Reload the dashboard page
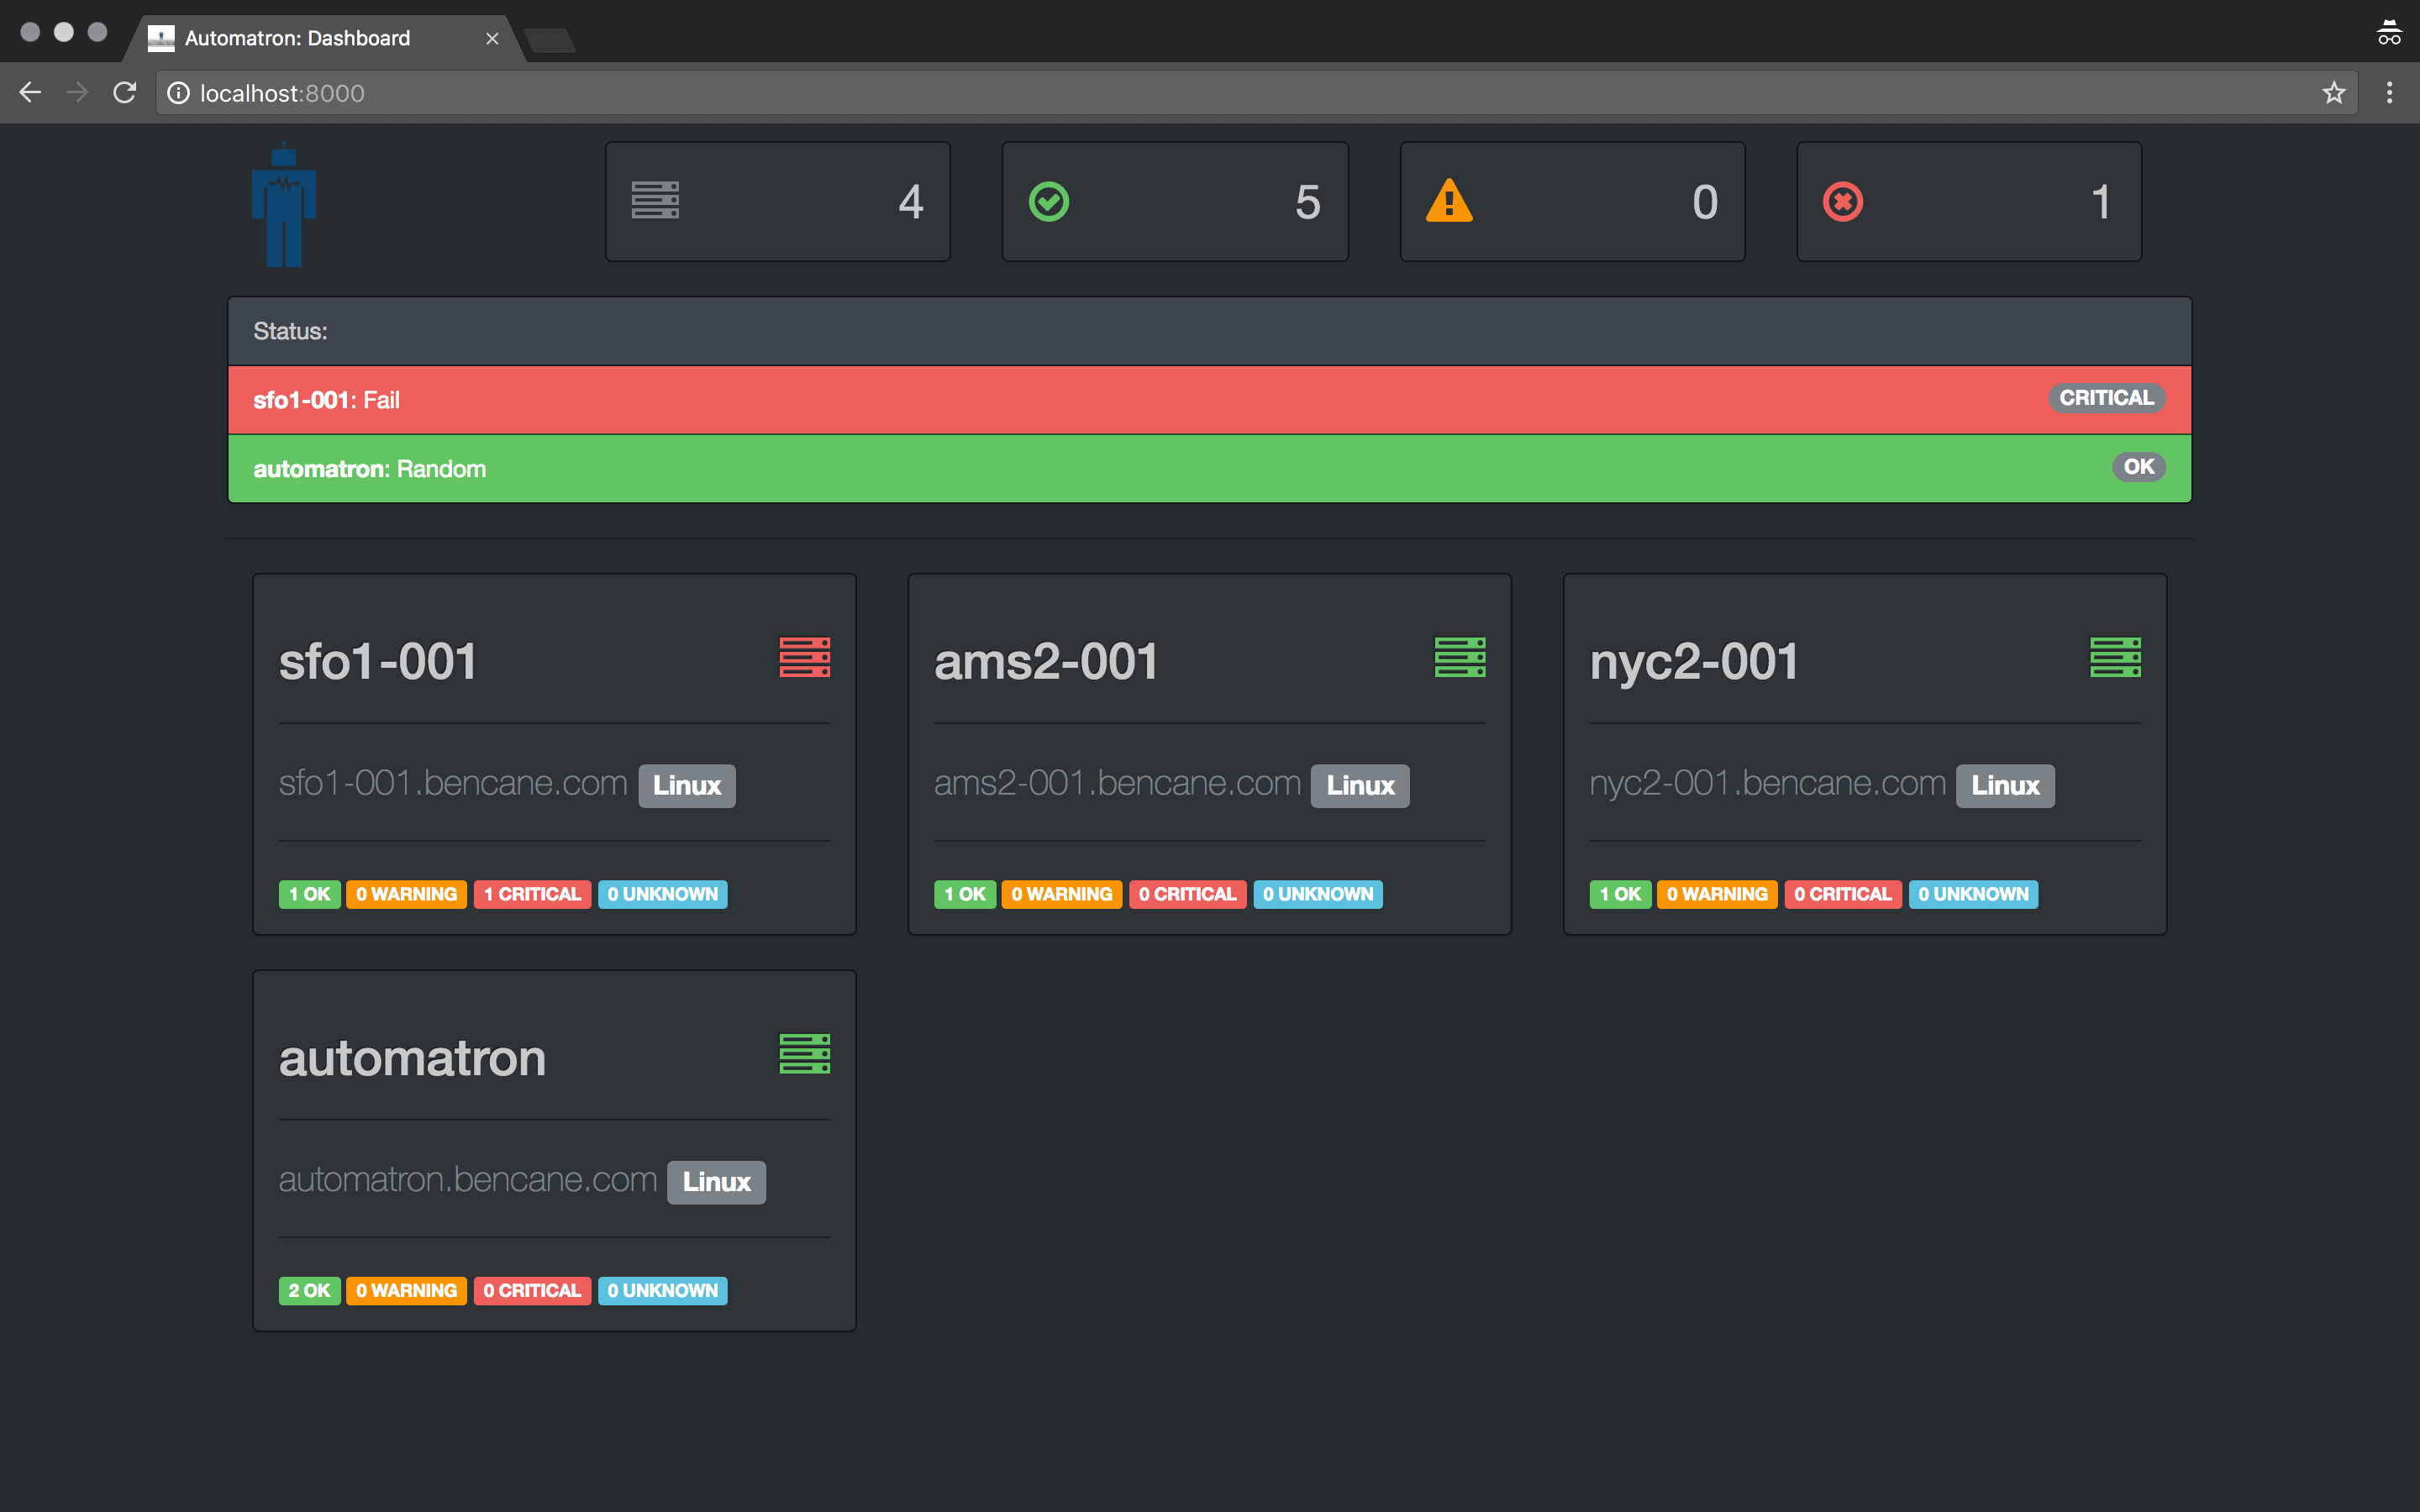Image resolution: width=2420 pixels, height=1512 pixels. [x=125, y=93]
